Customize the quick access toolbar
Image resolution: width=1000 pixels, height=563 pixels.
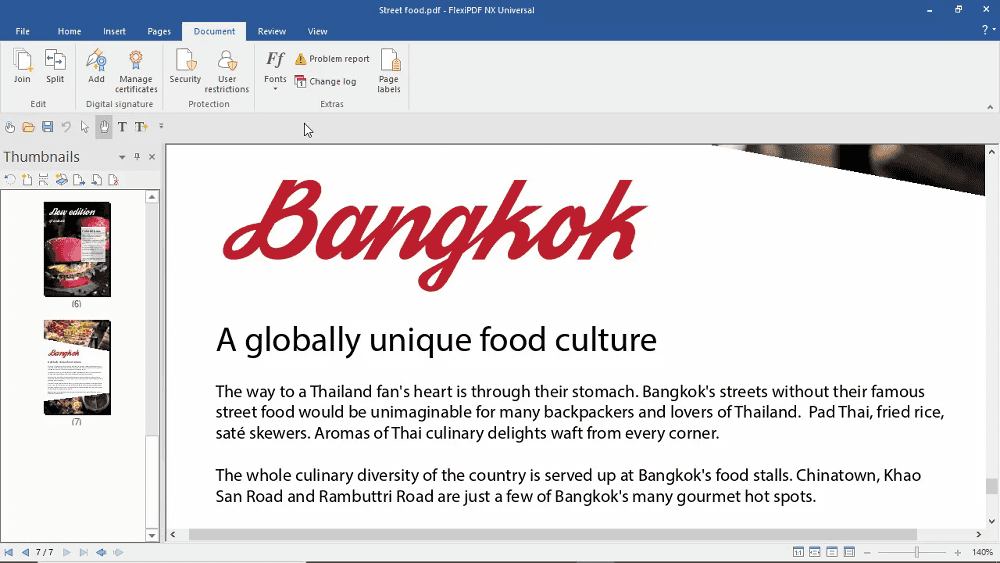(x=161, y=126)
